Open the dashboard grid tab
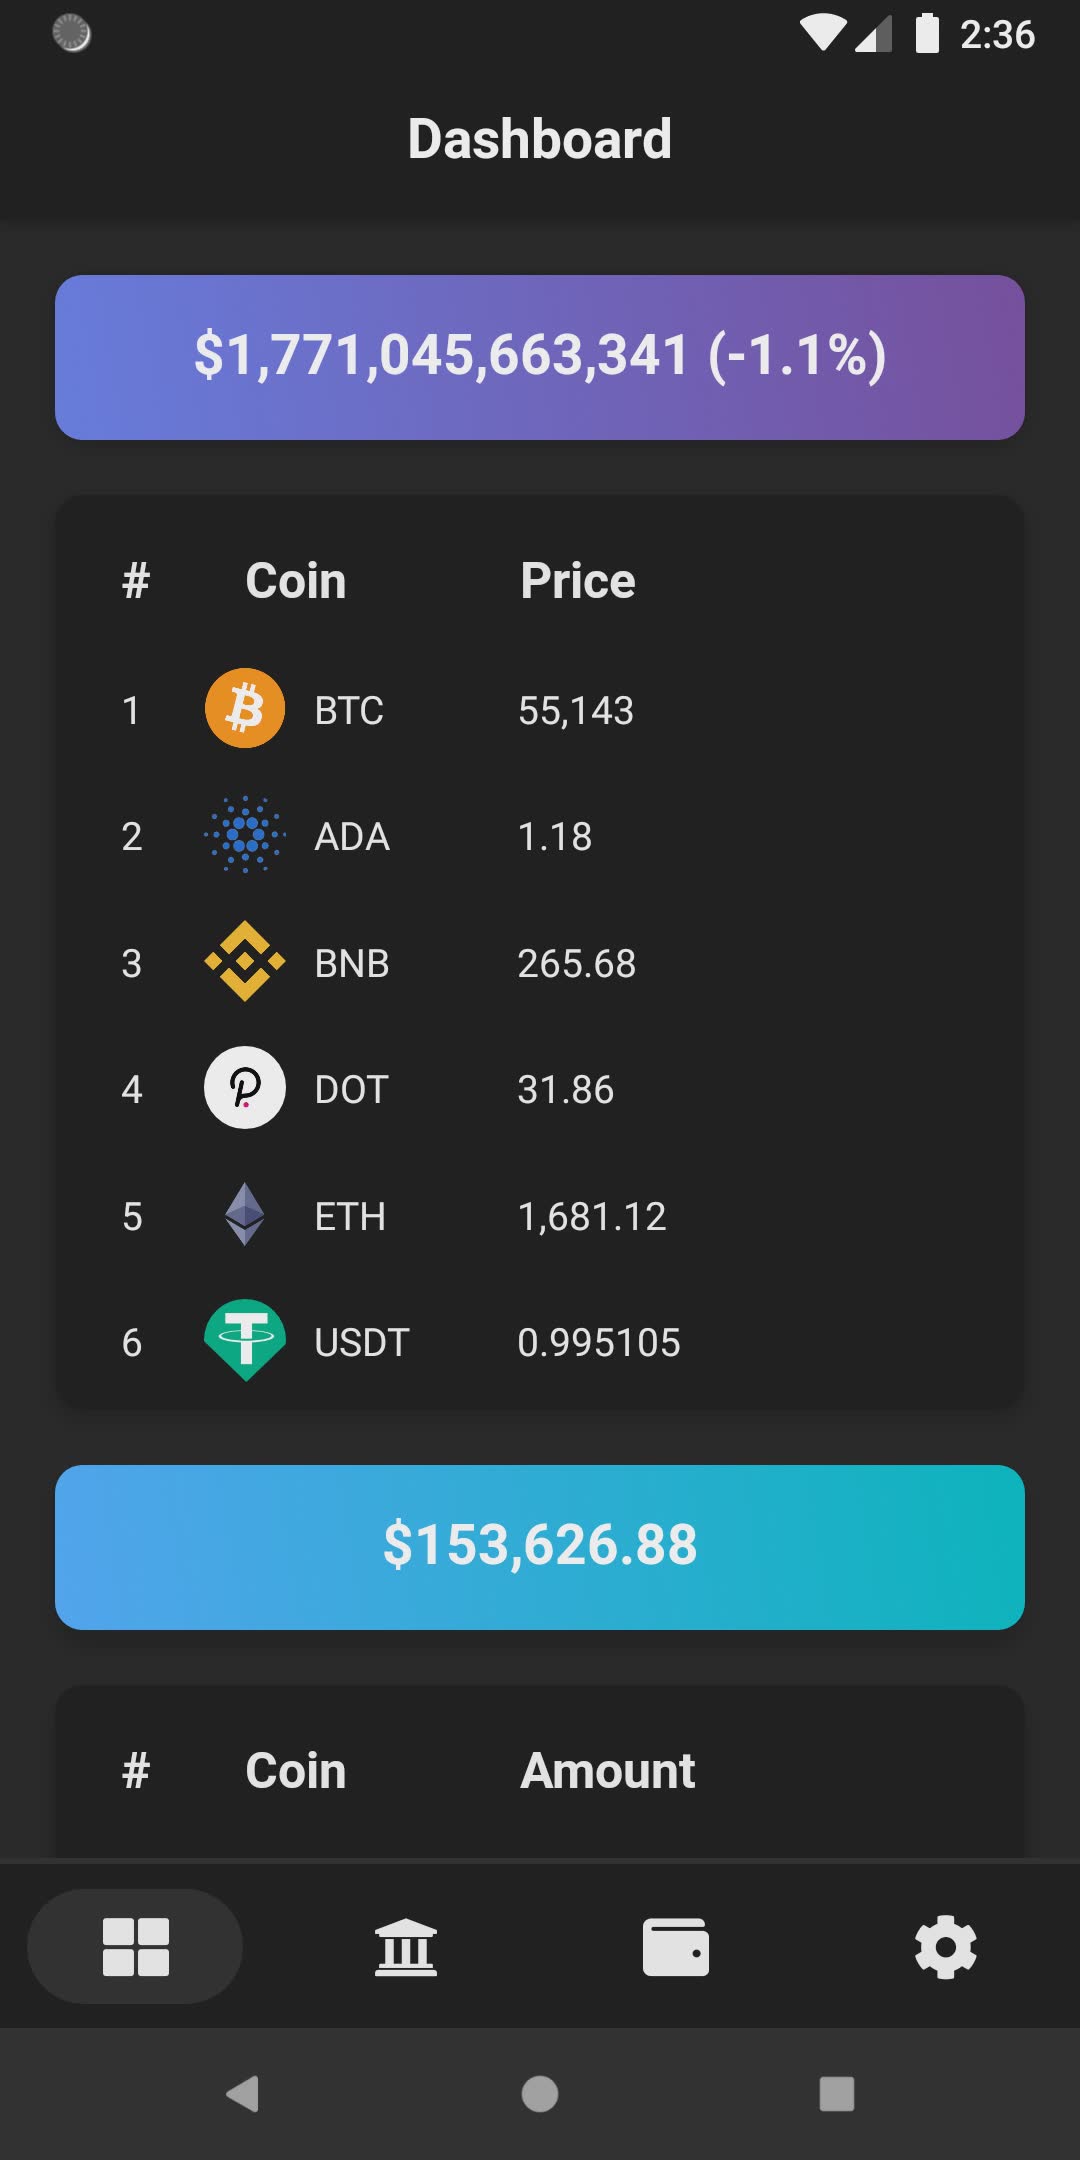 coord(135,1946)
